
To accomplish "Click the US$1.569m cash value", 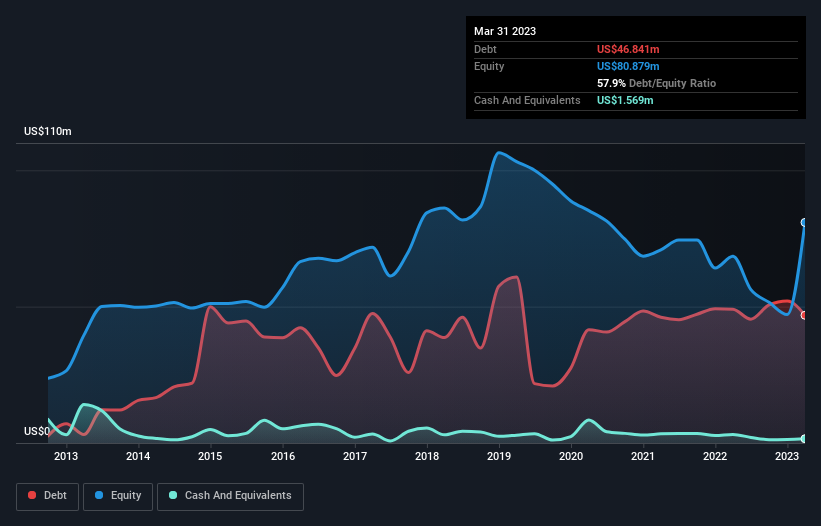I will [625, 100].
